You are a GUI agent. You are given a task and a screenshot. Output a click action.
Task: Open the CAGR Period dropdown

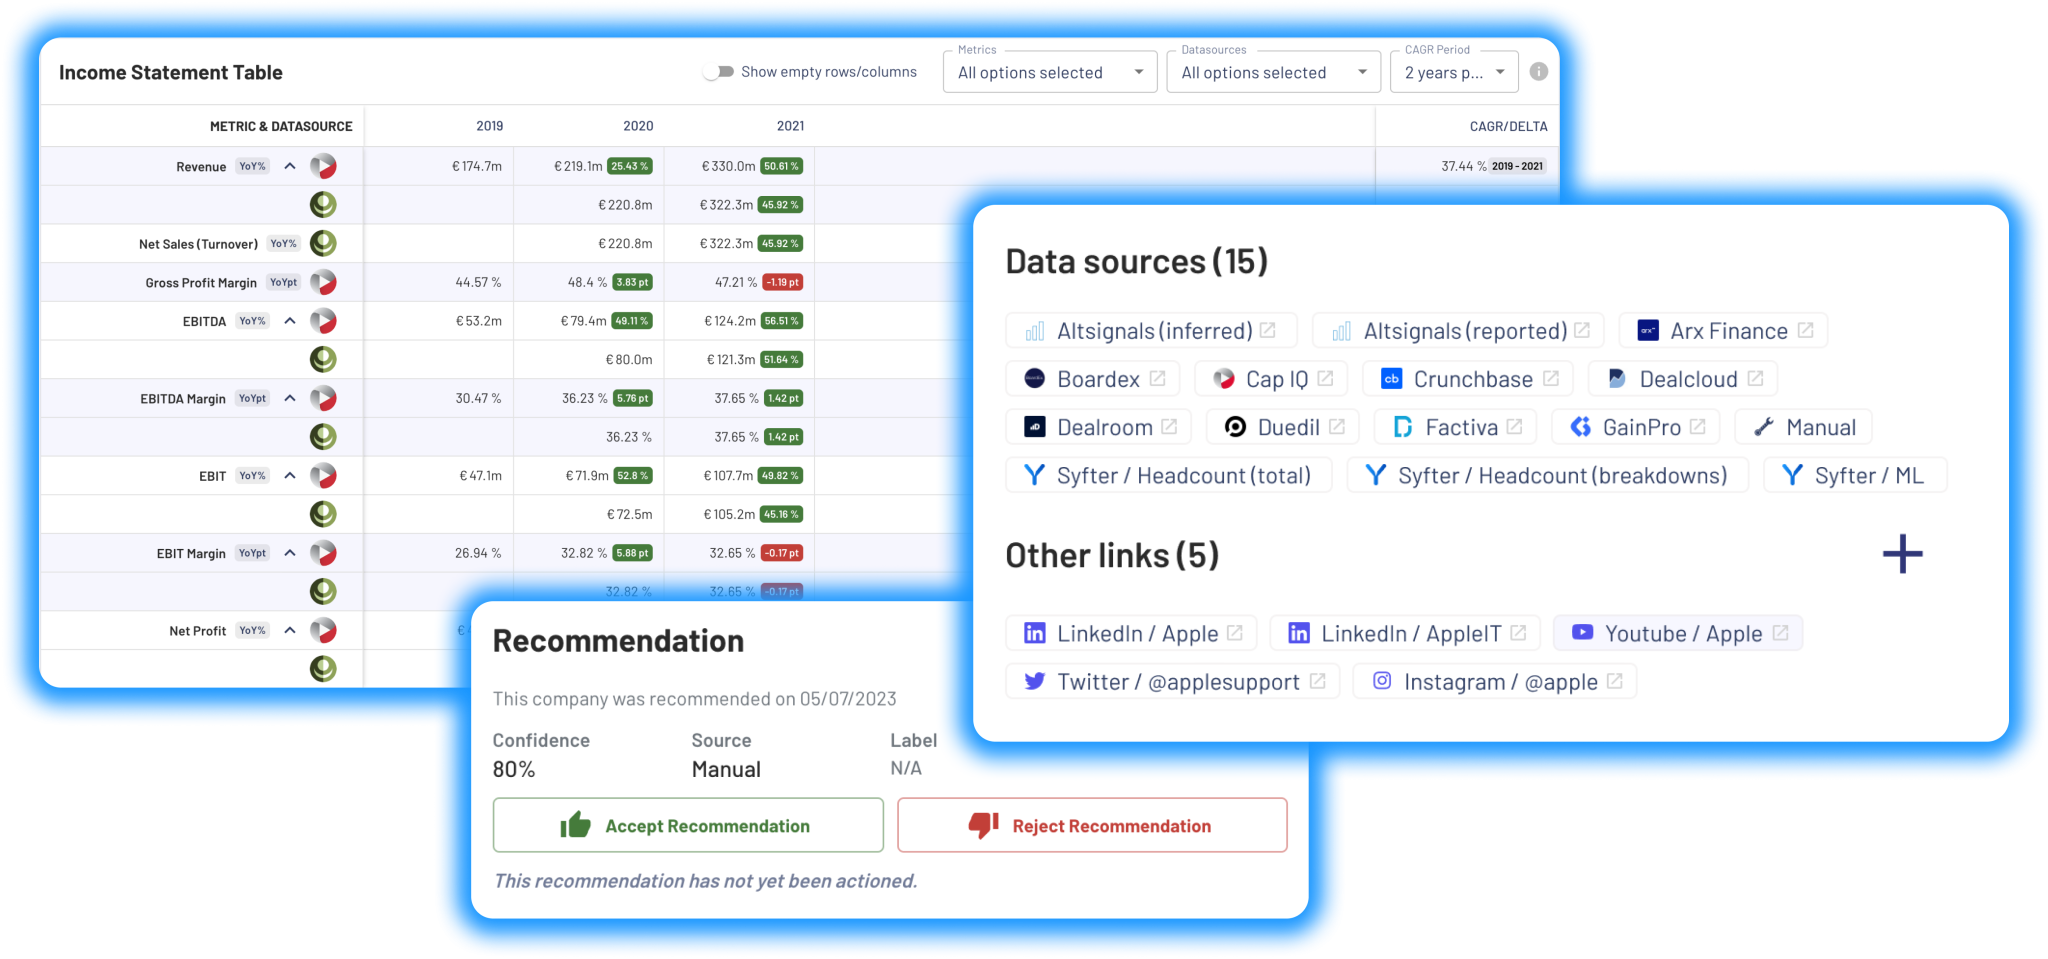[x=1454, y=72]
